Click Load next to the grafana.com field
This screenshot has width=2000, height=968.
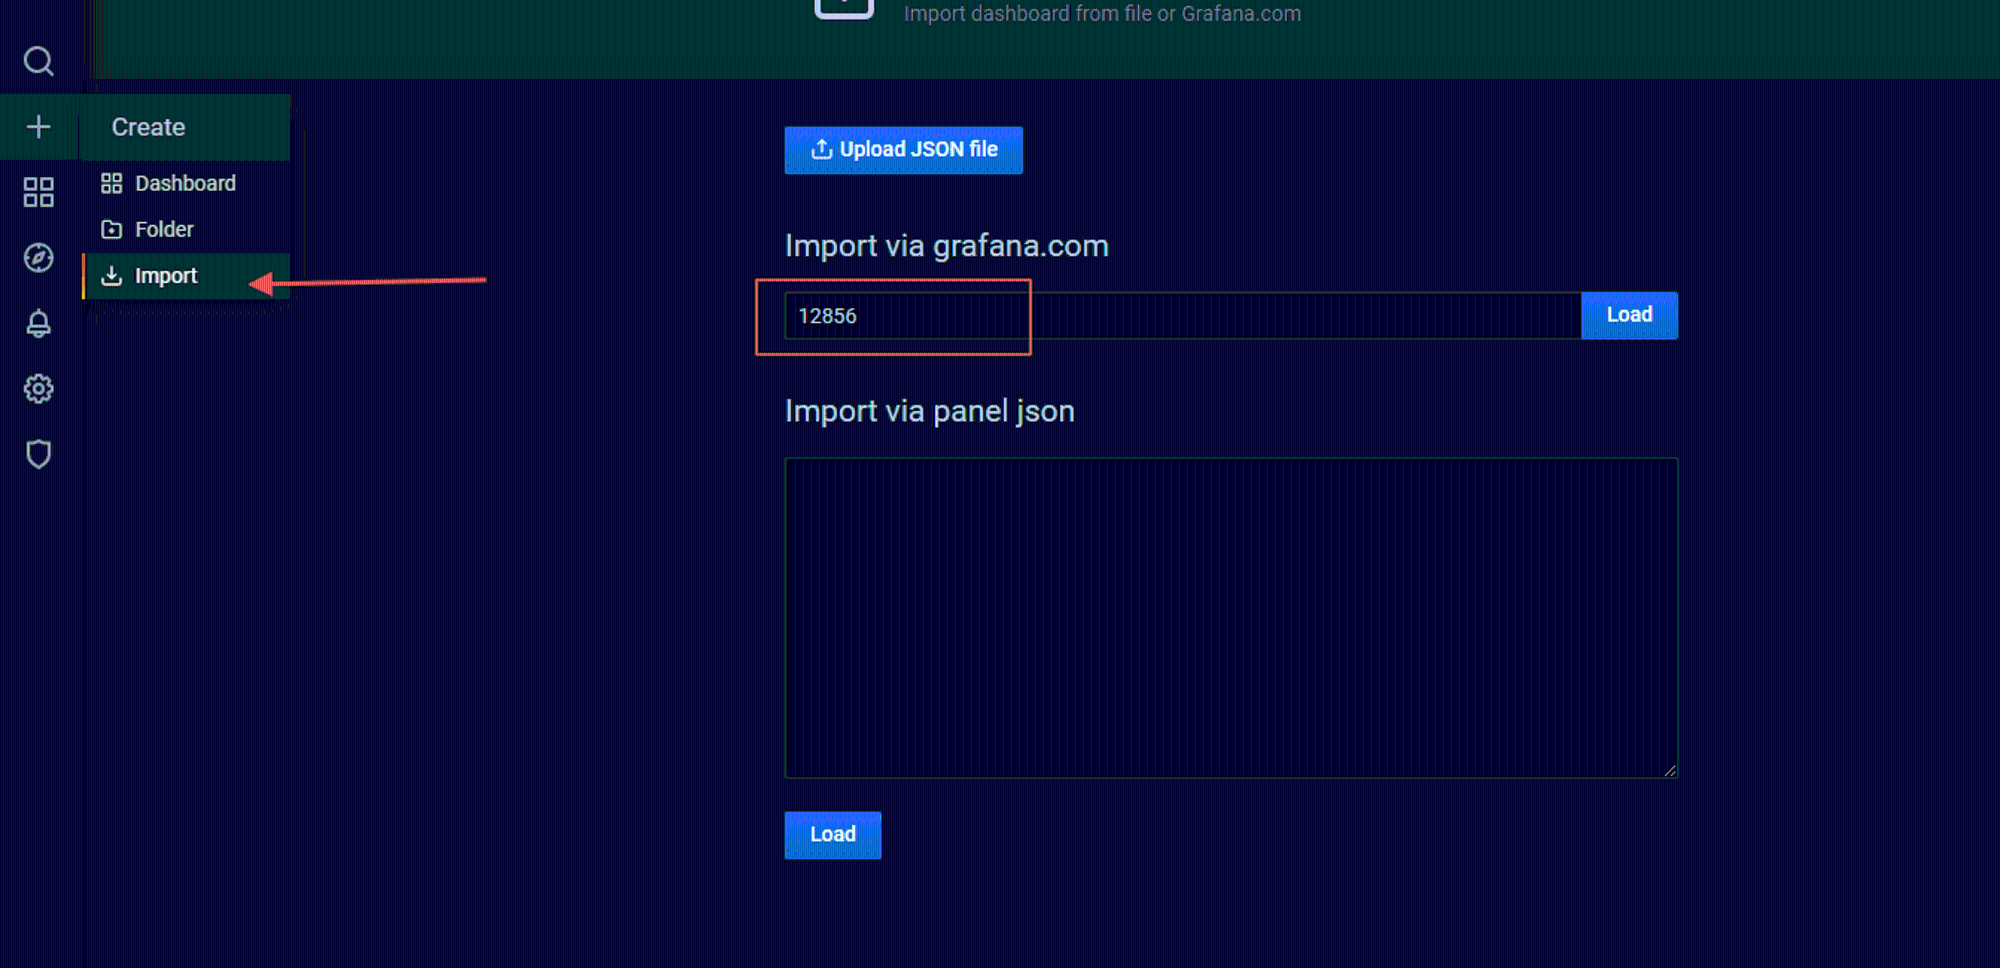(x=1629, y=315)
